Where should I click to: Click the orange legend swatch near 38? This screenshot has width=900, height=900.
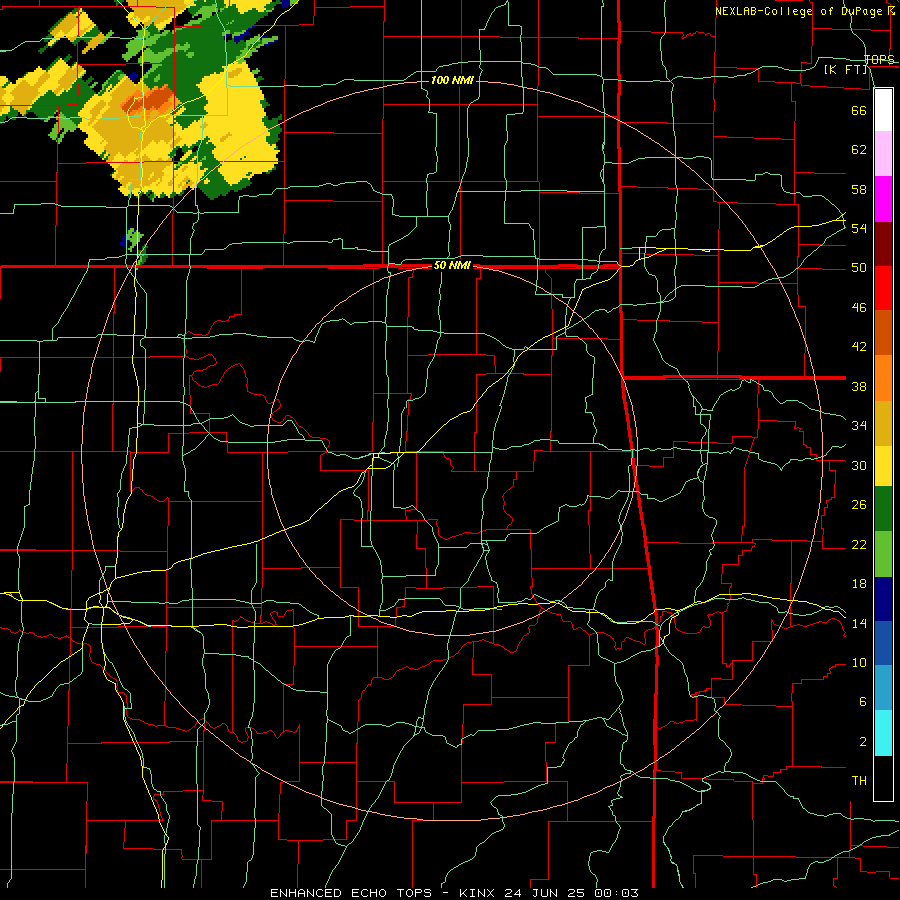click(883, 378)
